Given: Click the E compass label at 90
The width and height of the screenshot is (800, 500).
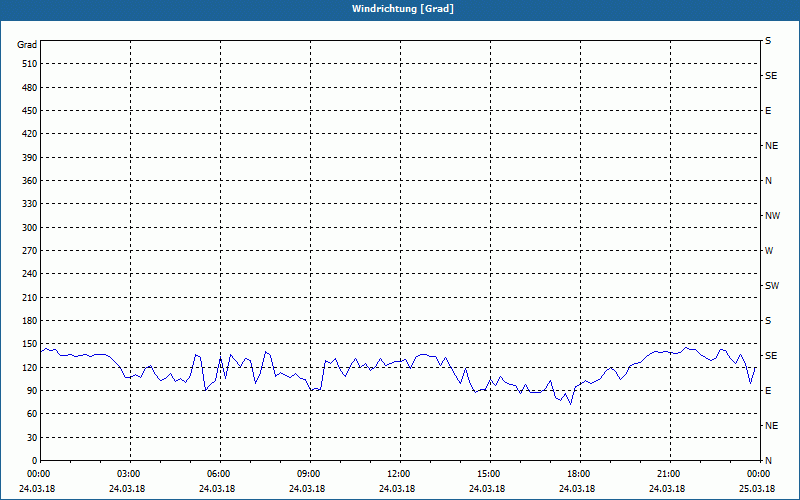Looking at the screenshot, I should [x=768, y=390].
